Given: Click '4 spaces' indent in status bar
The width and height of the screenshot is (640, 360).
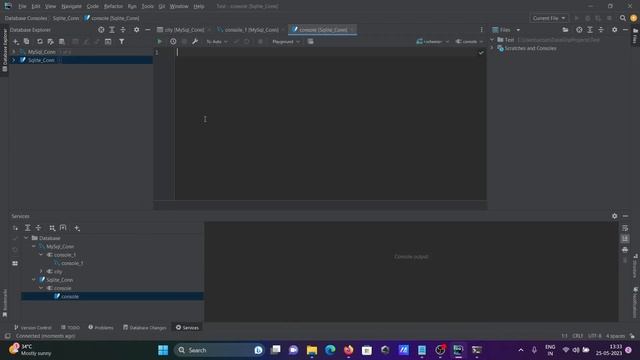Looking at the screenshot, I should click(x=615, y=336).
